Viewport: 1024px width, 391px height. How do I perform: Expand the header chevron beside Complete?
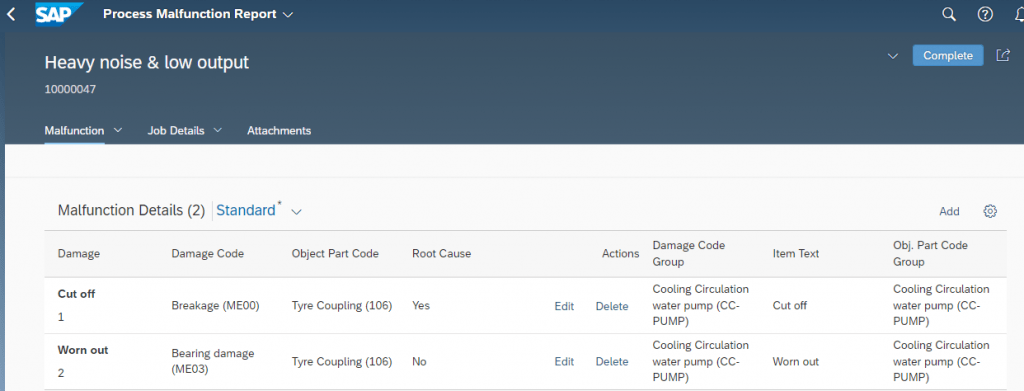click(893, 56)
